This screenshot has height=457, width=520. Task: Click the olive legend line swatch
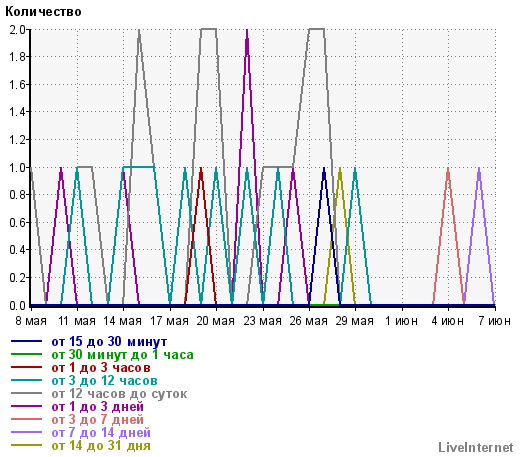tap(26, 445)
